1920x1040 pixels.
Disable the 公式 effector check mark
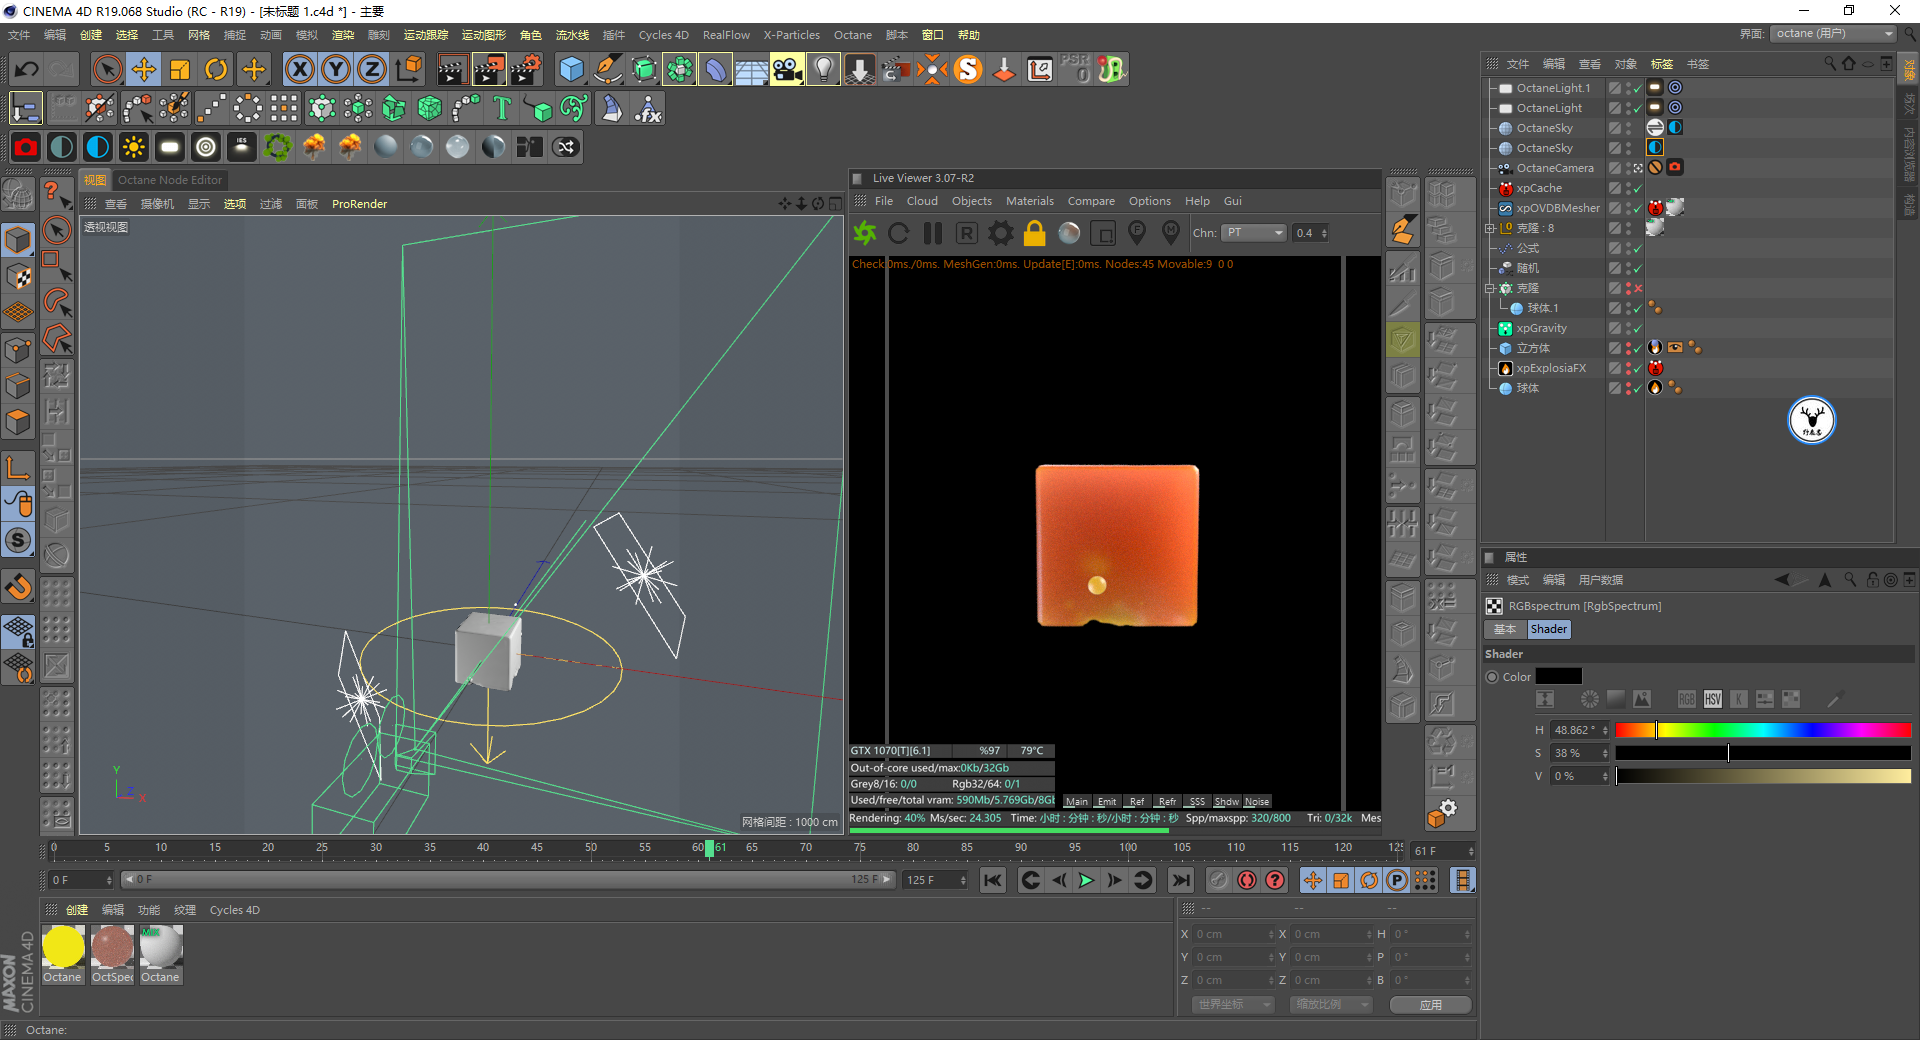click(1637, 248)
